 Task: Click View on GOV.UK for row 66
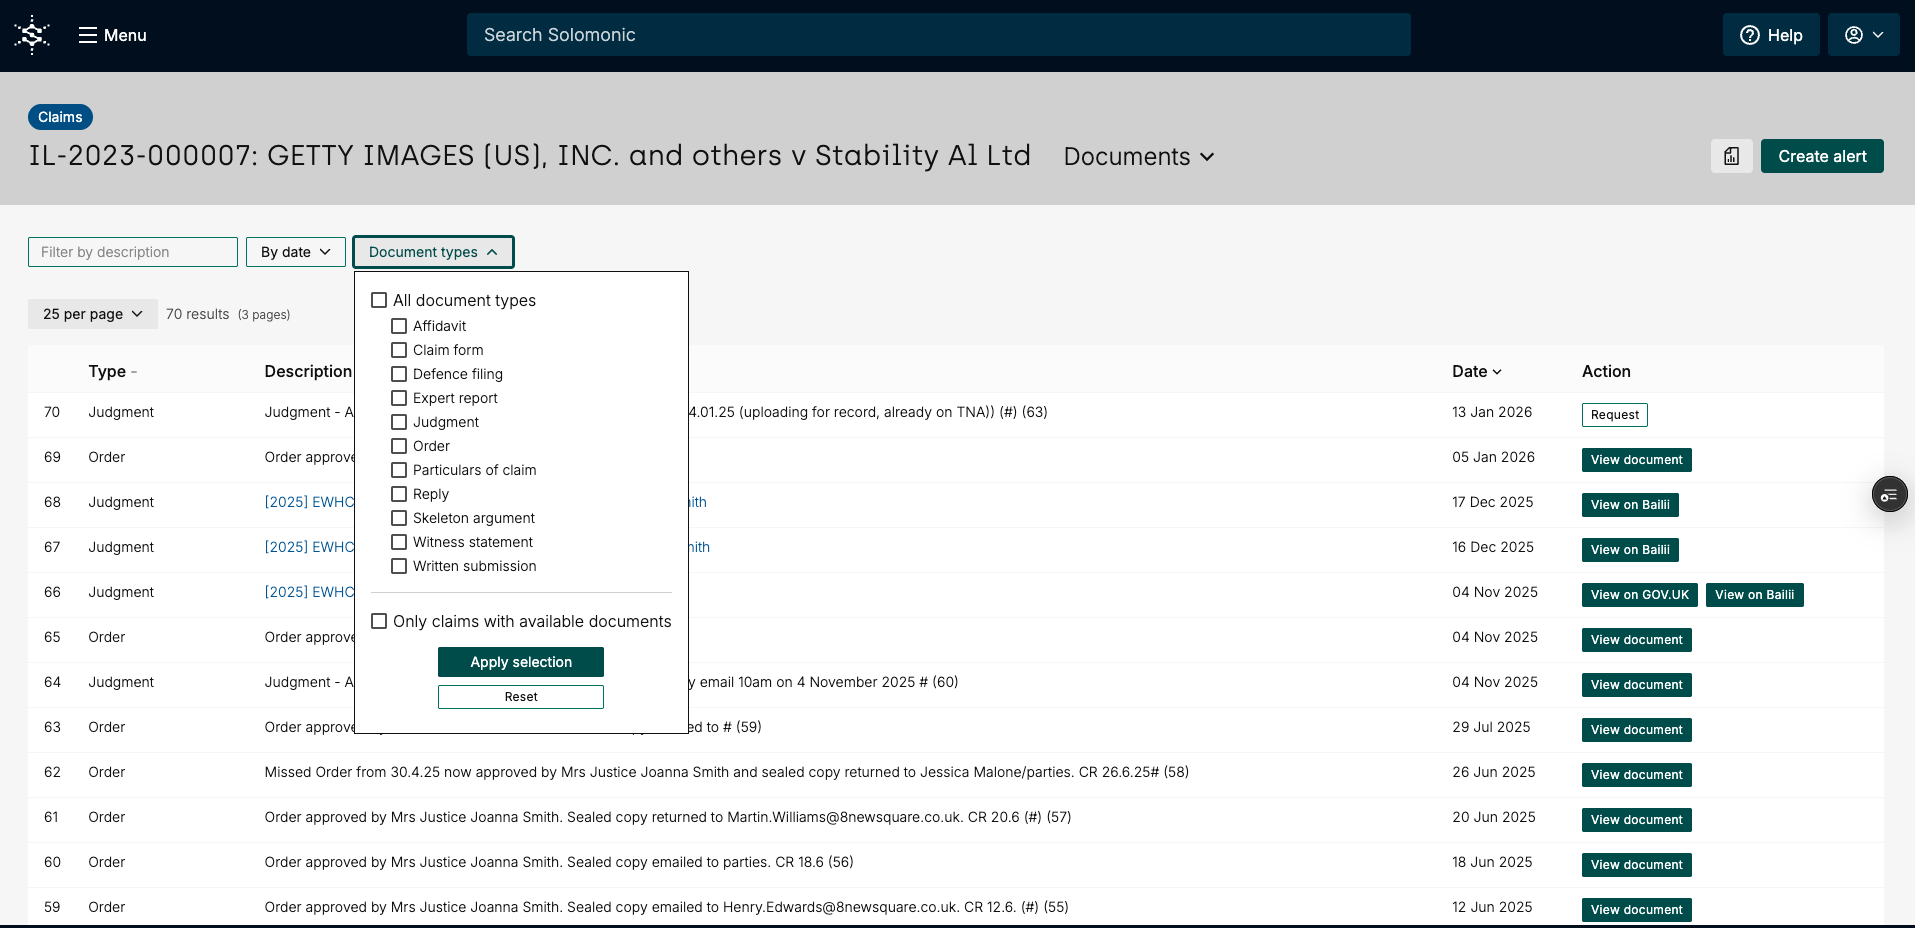coord(1639,595)
